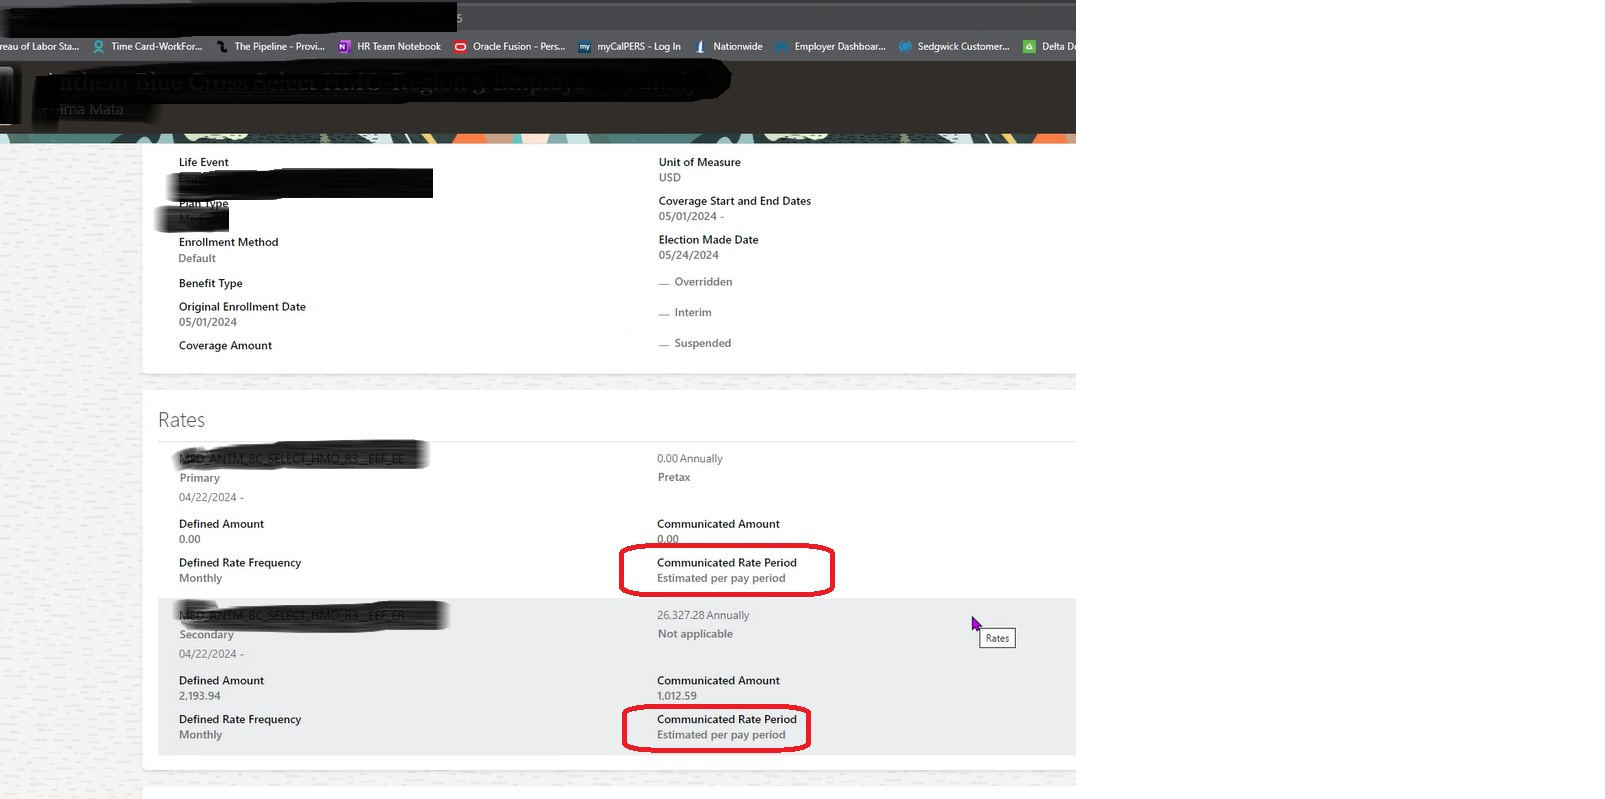This screenshot has height=799, width=1605.
Task: Click the "Benefit Type" label
Action: click(211, 283)
